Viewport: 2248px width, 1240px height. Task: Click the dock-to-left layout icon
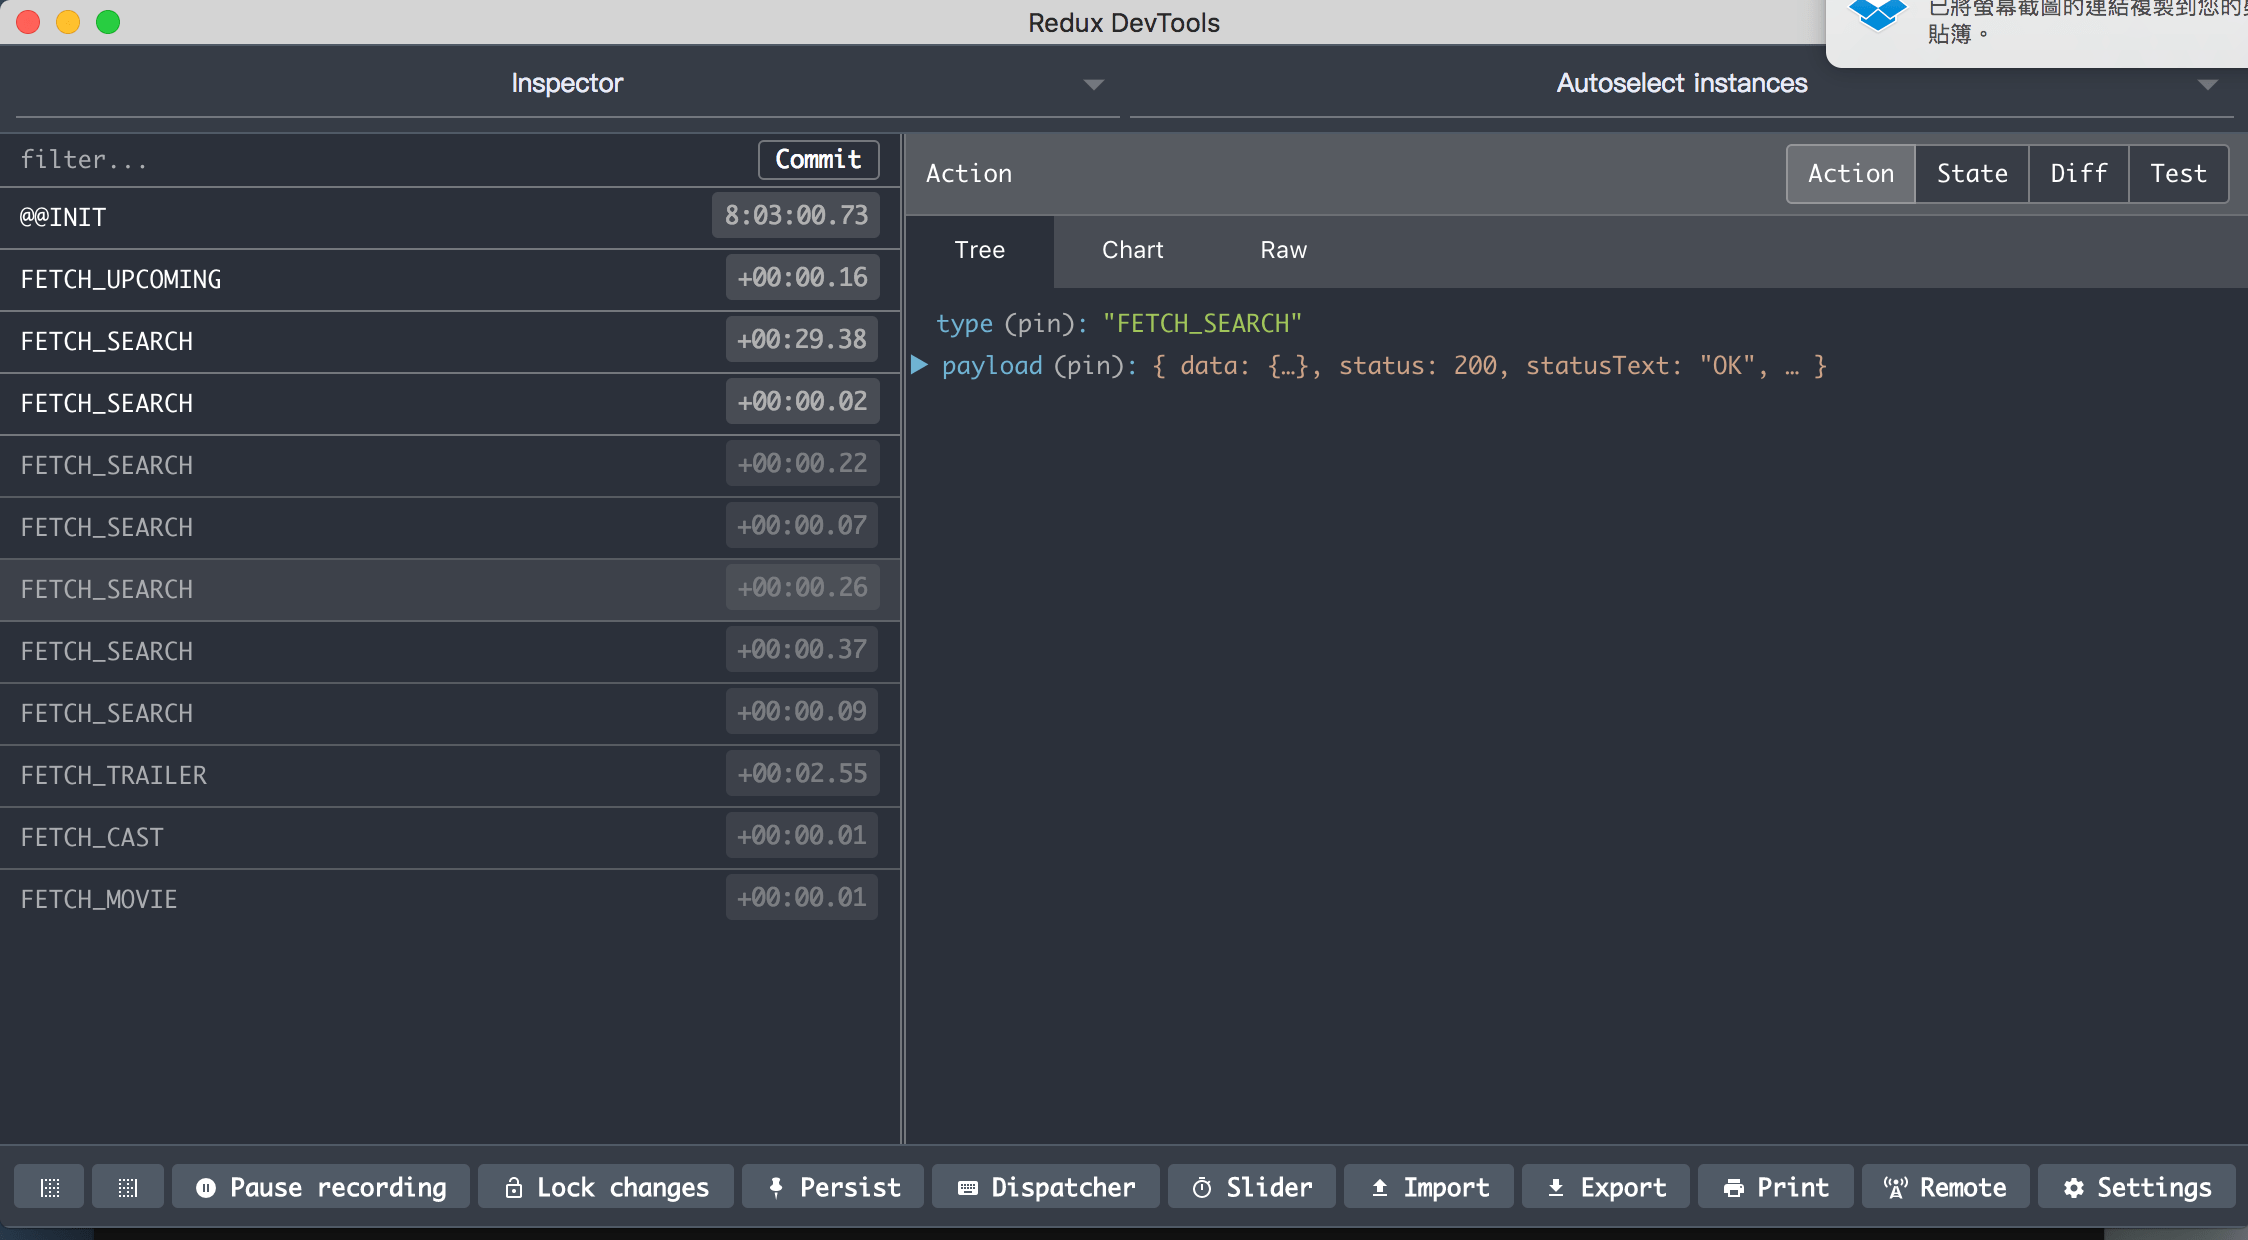49,1187
